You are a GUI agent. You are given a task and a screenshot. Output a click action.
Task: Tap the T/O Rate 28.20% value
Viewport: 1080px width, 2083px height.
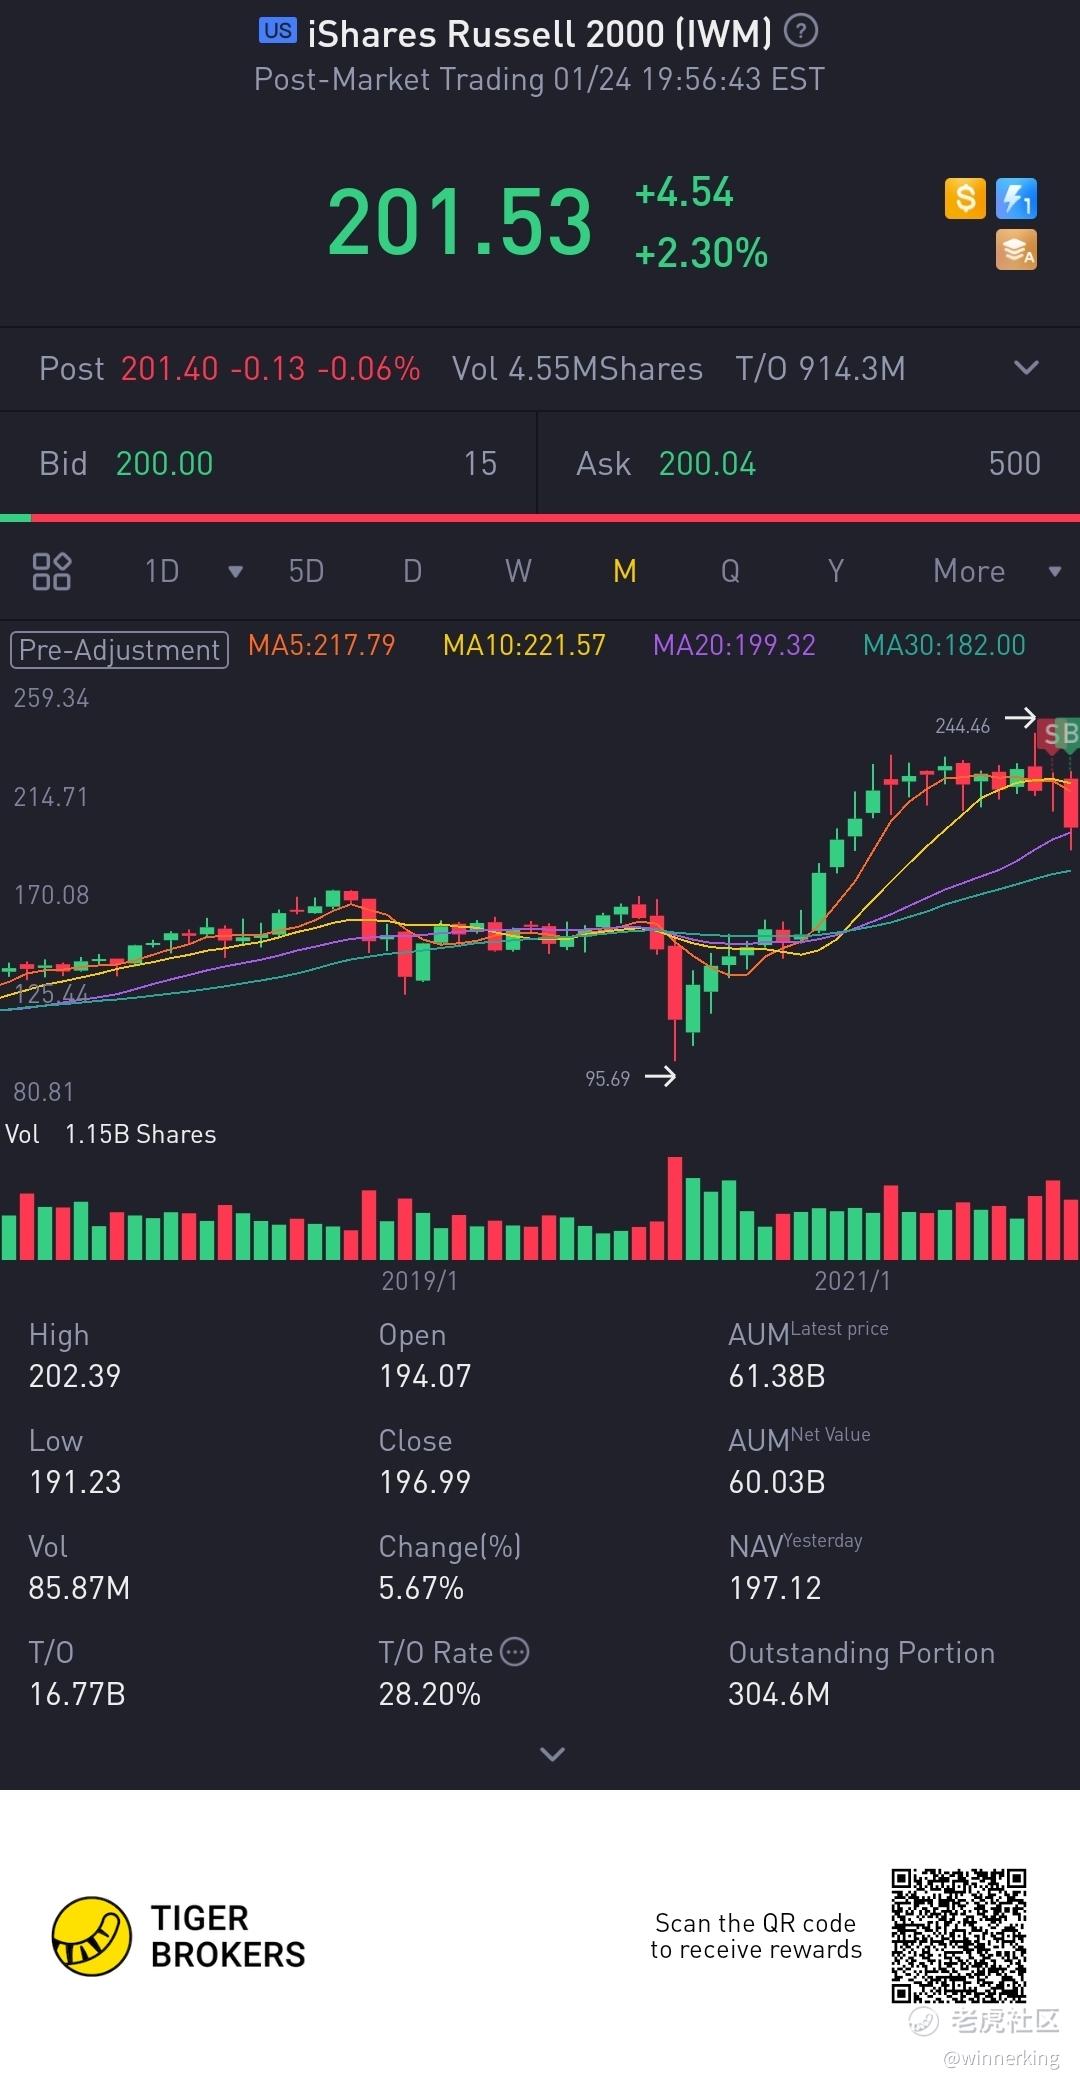(429, 1694)
